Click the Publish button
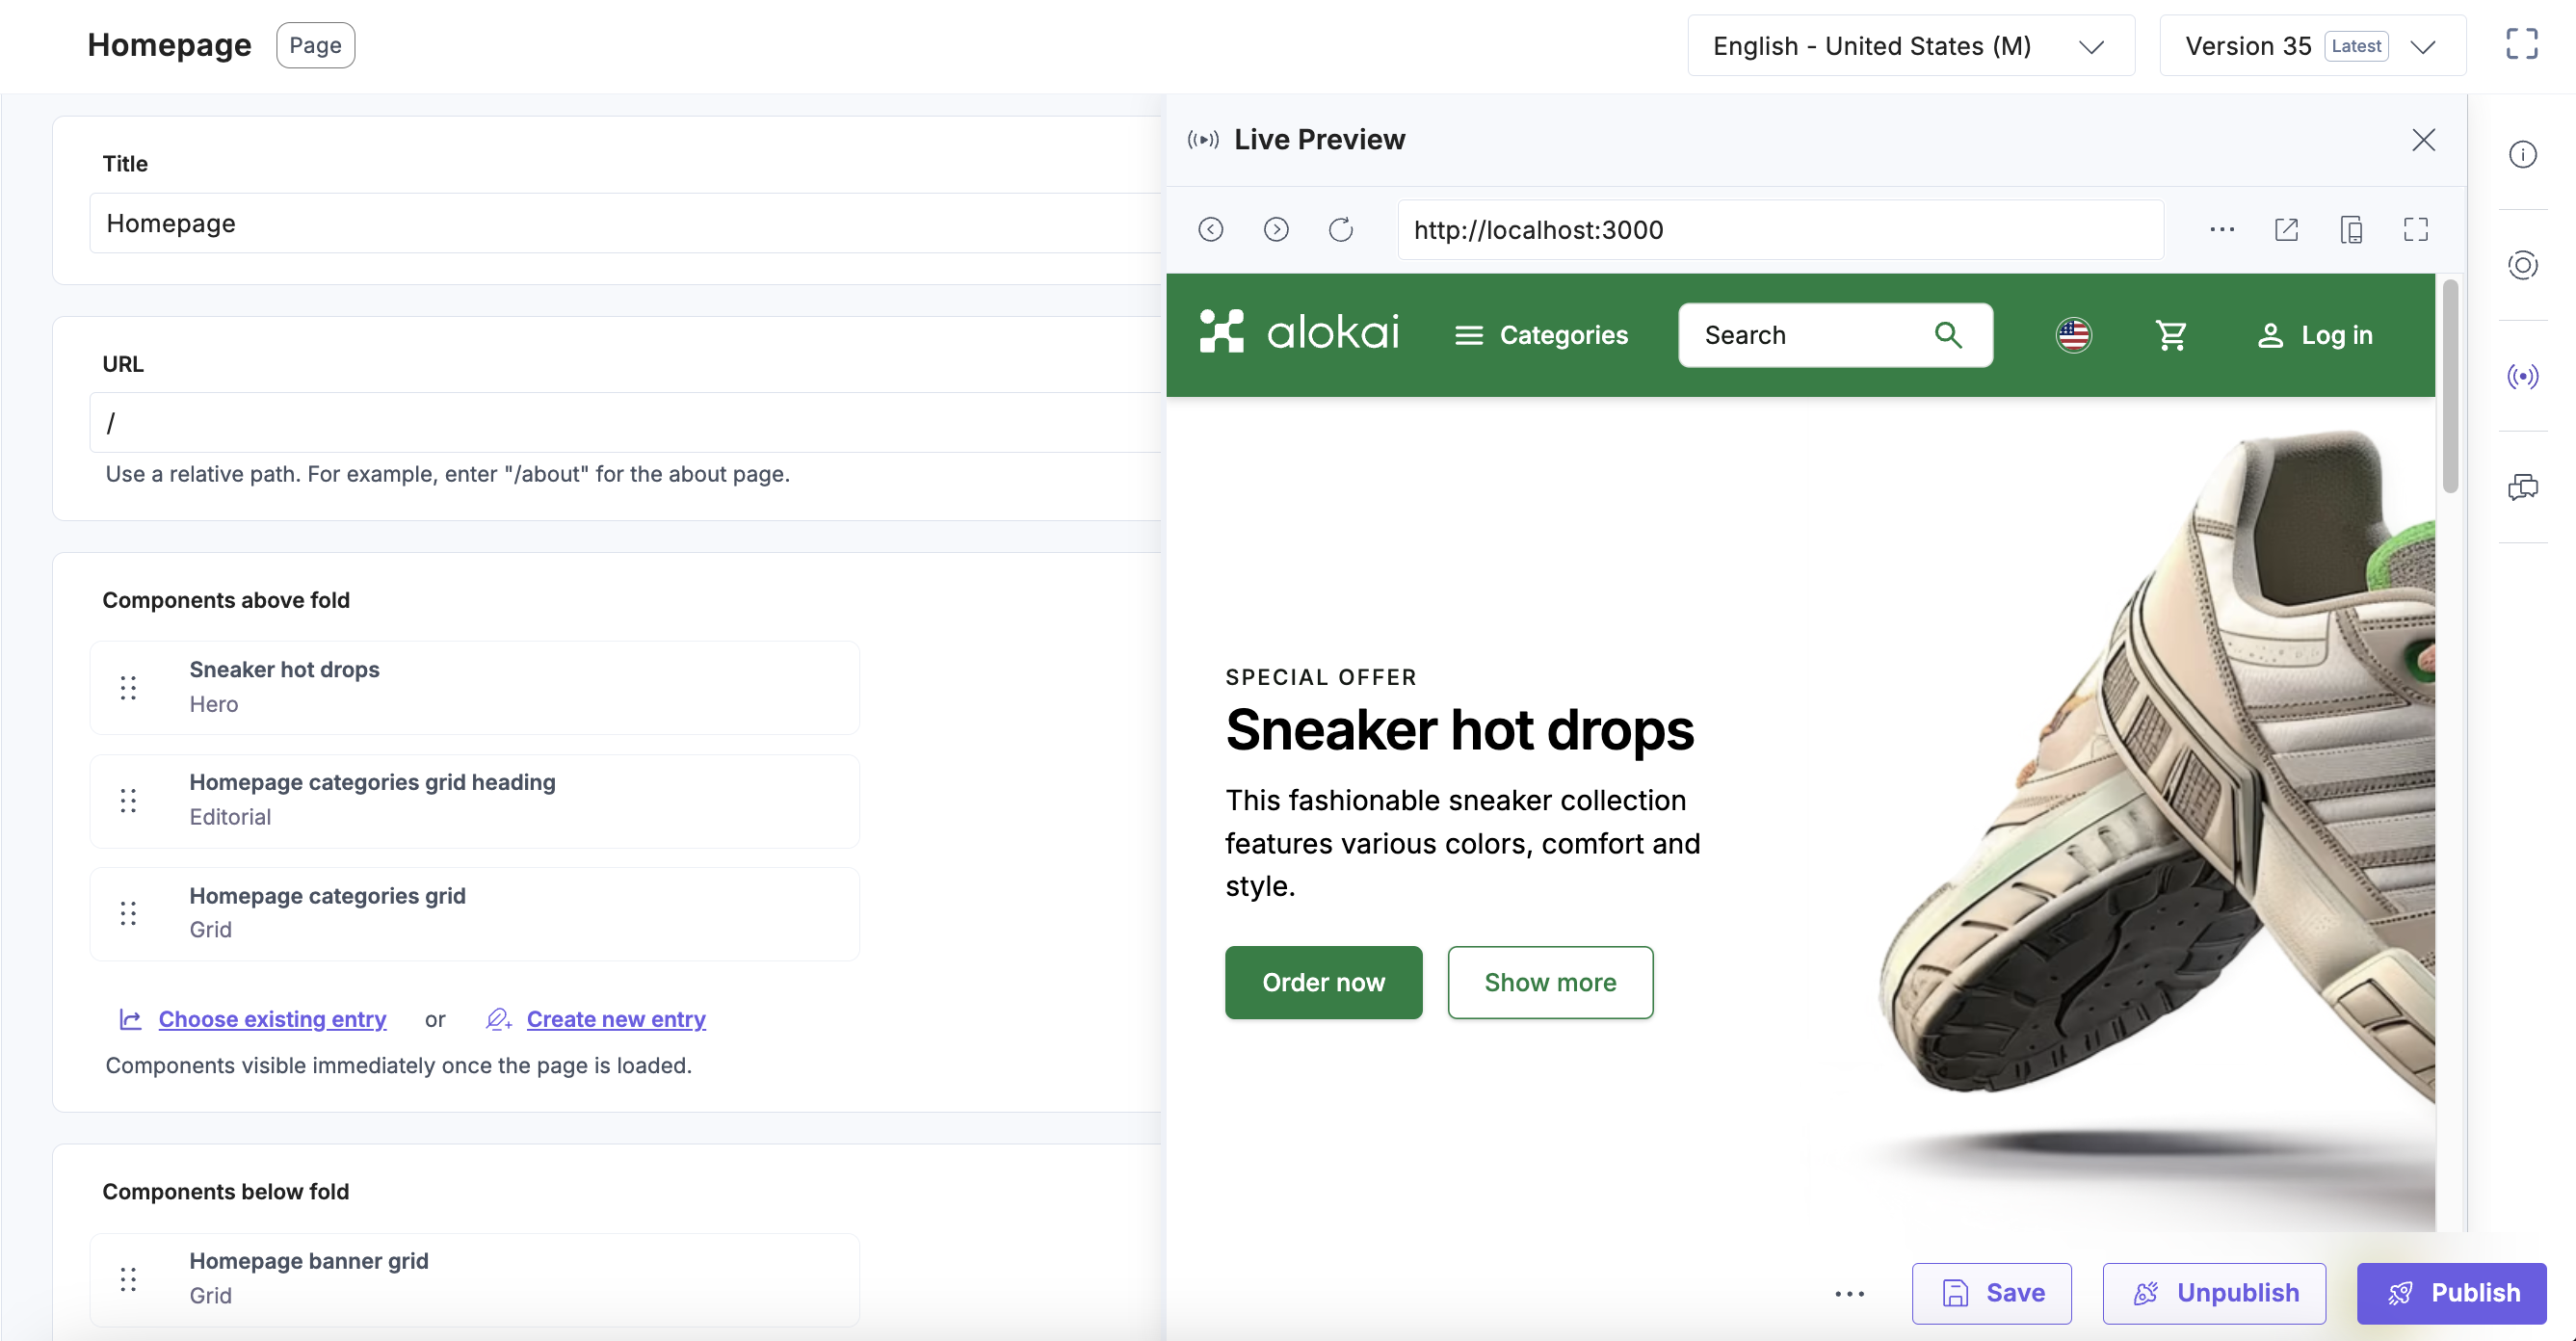Image resolution: width=2576 pixels, height=1341 pixels. pos(2452,1294)
